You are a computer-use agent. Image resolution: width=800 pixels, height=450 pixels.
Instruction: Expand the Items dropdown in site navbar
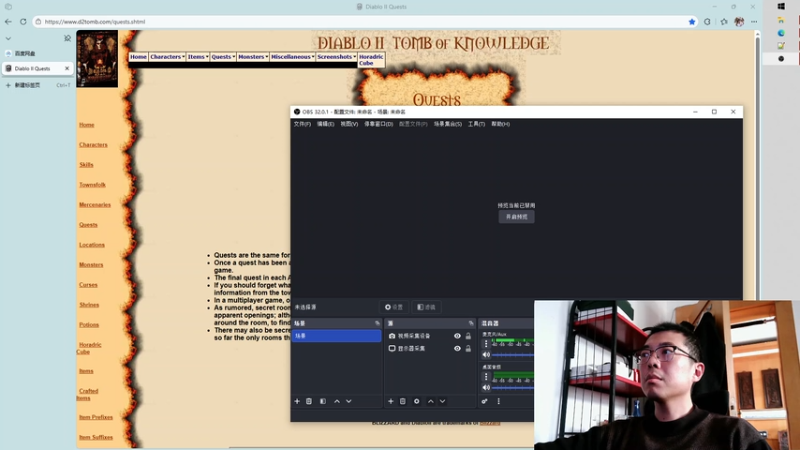pos(197,57)
